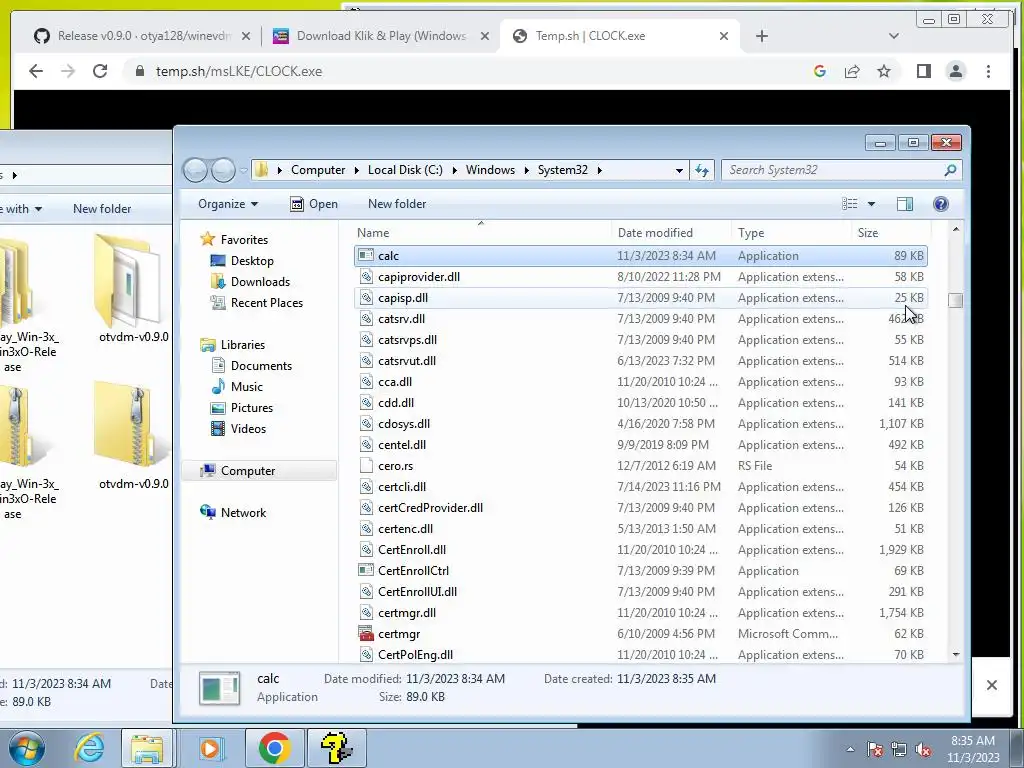Reload the page in Chrome
1024x768 pixels.
coord(100,71)
